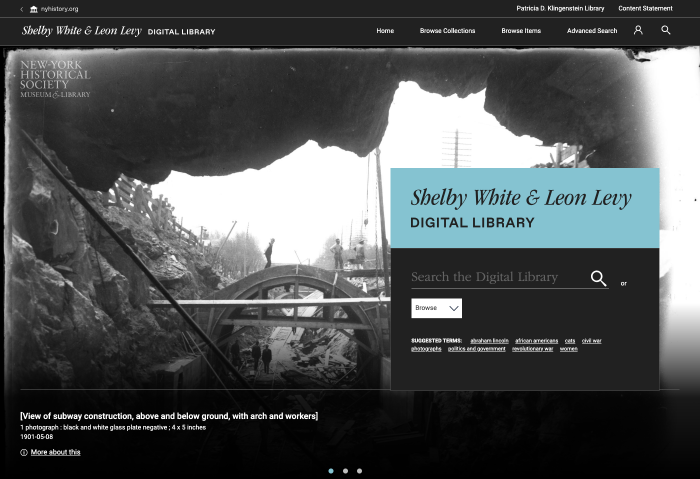Submit search with the magnifier button
Image resolution: width=700 pixels, height=479 pixels.
click(x=598, y=278)
